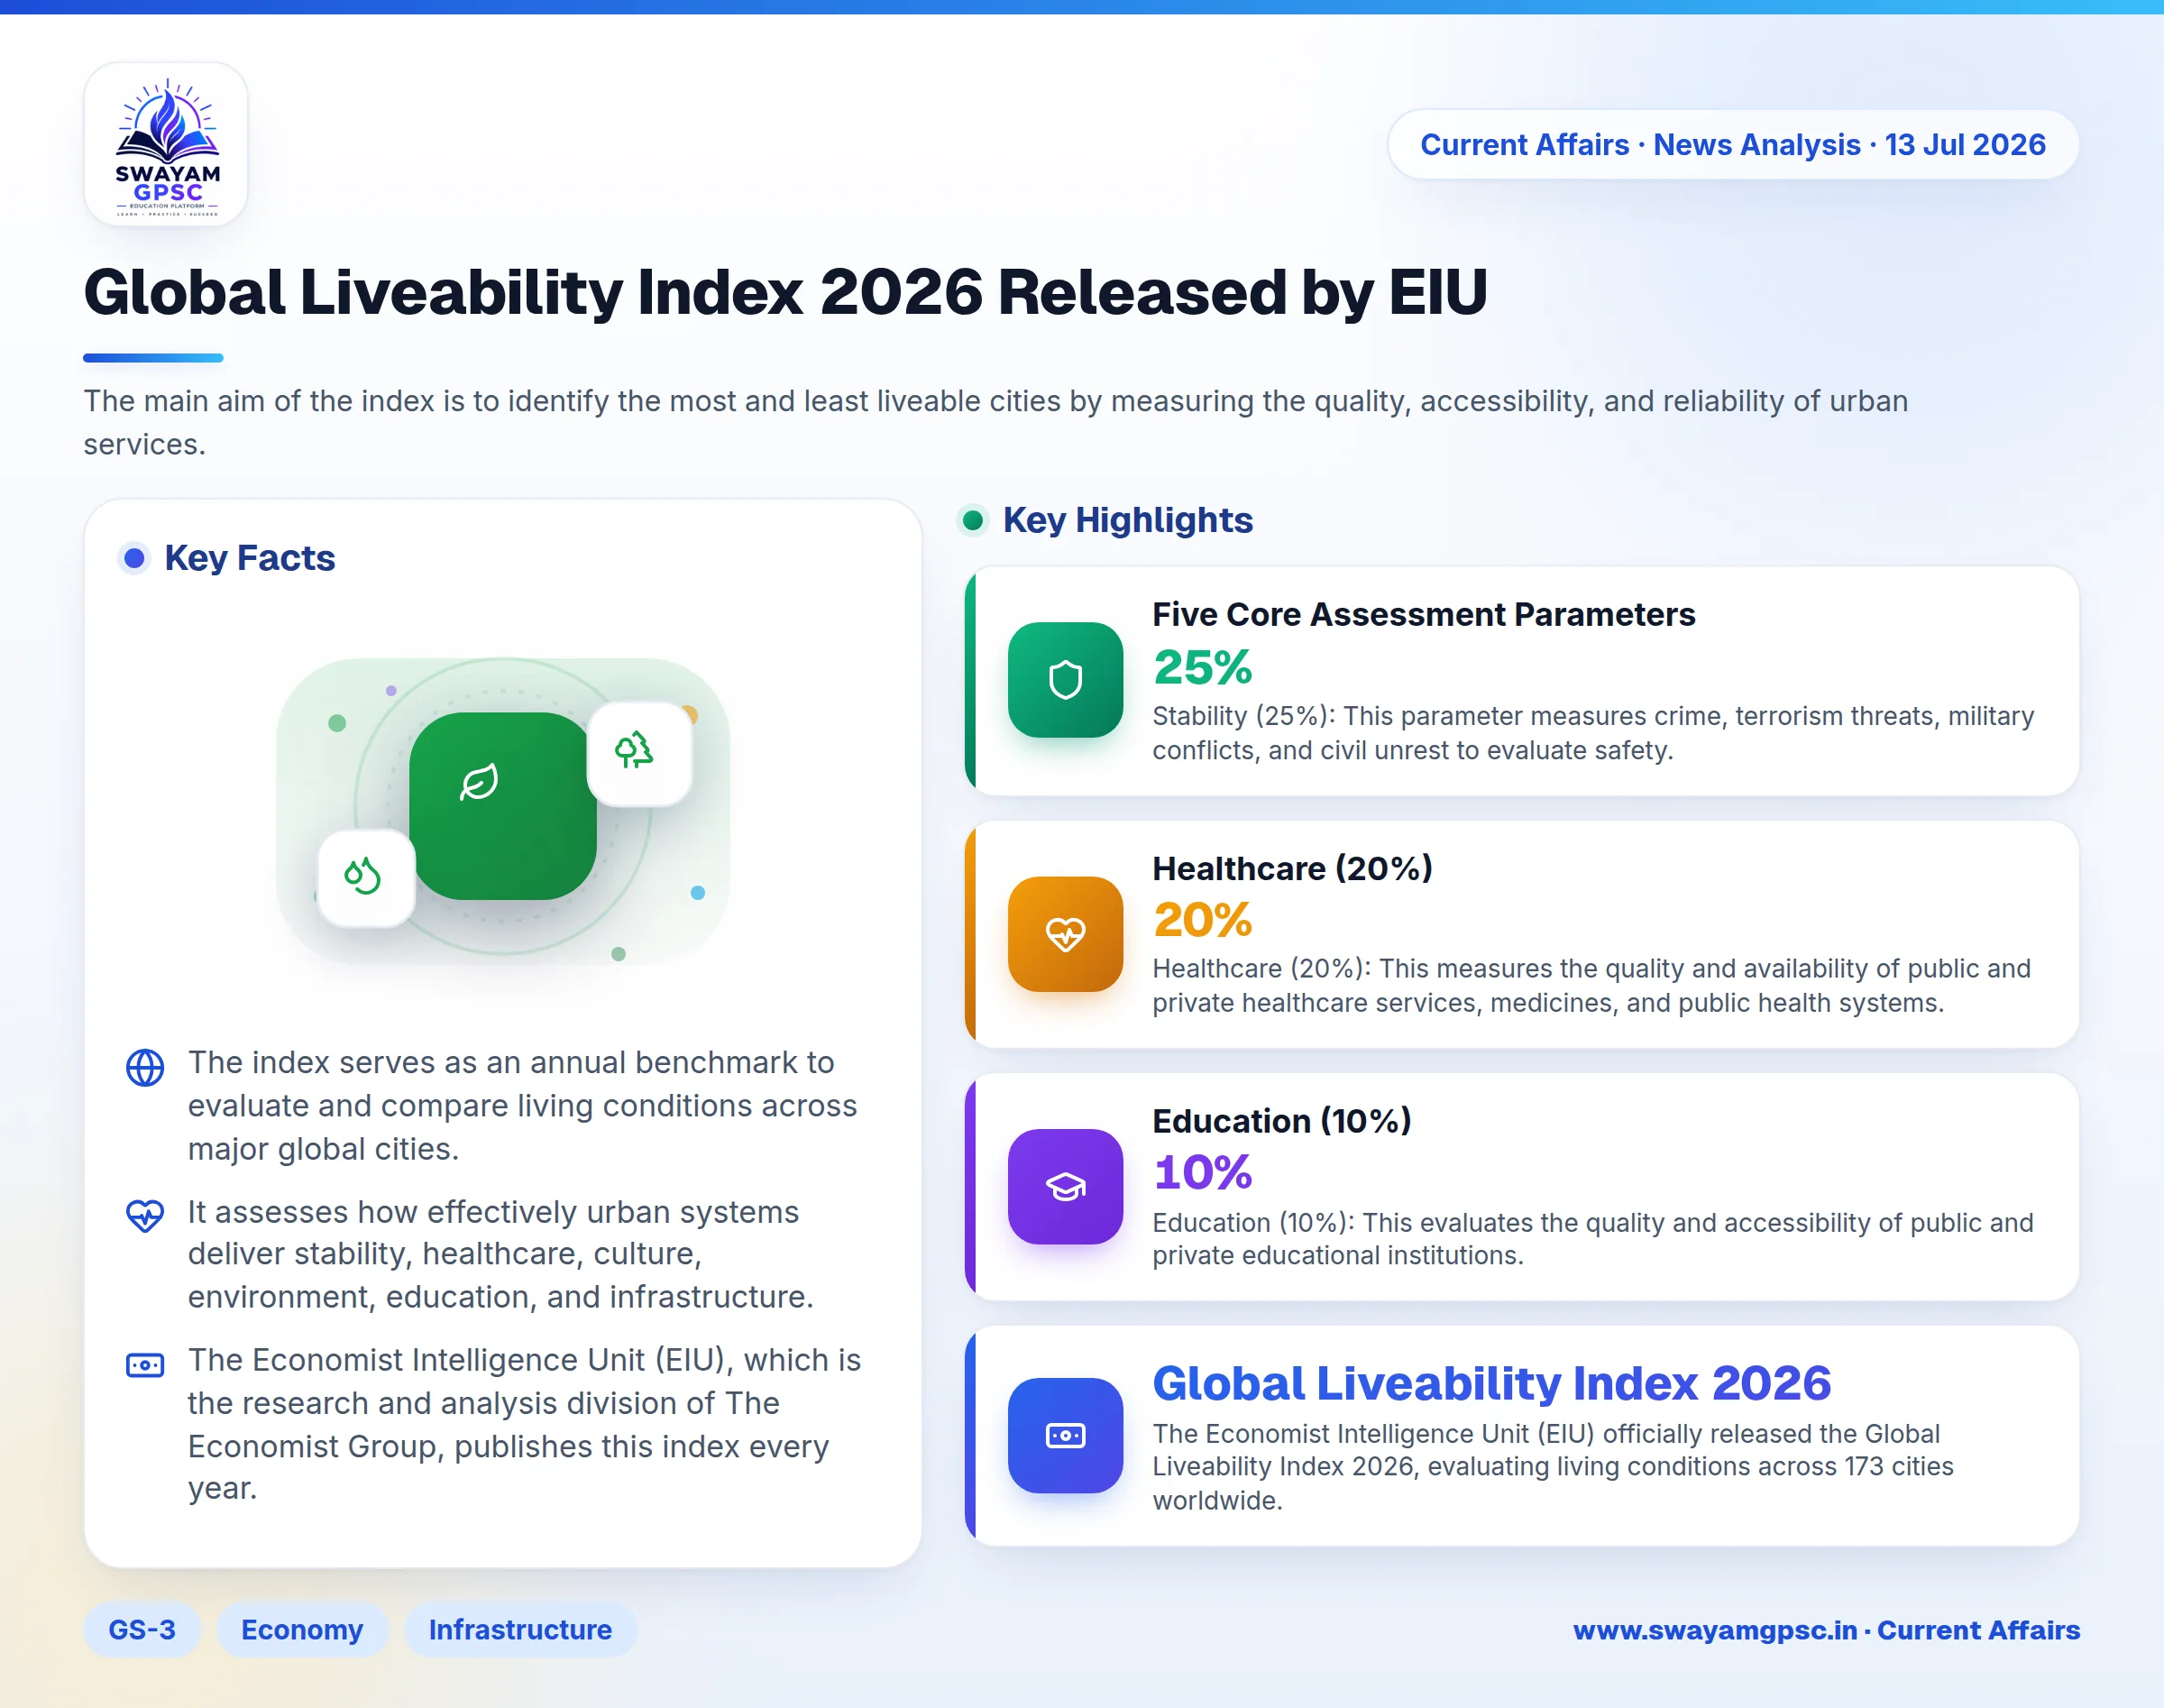2164x1708 pixels.
Task: Click the Education (10%) description paragraph
Action: pyautogui.click(x=1593, y=1238)
